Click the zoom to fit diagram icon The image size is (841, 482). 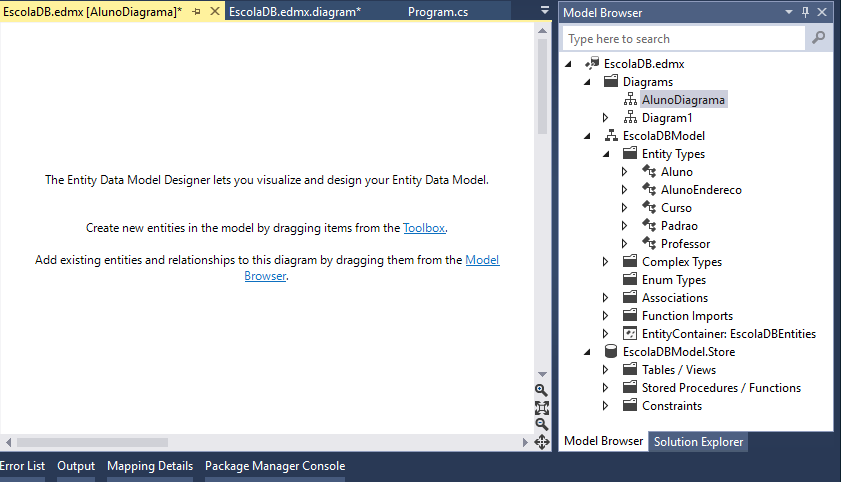(542, 408)
